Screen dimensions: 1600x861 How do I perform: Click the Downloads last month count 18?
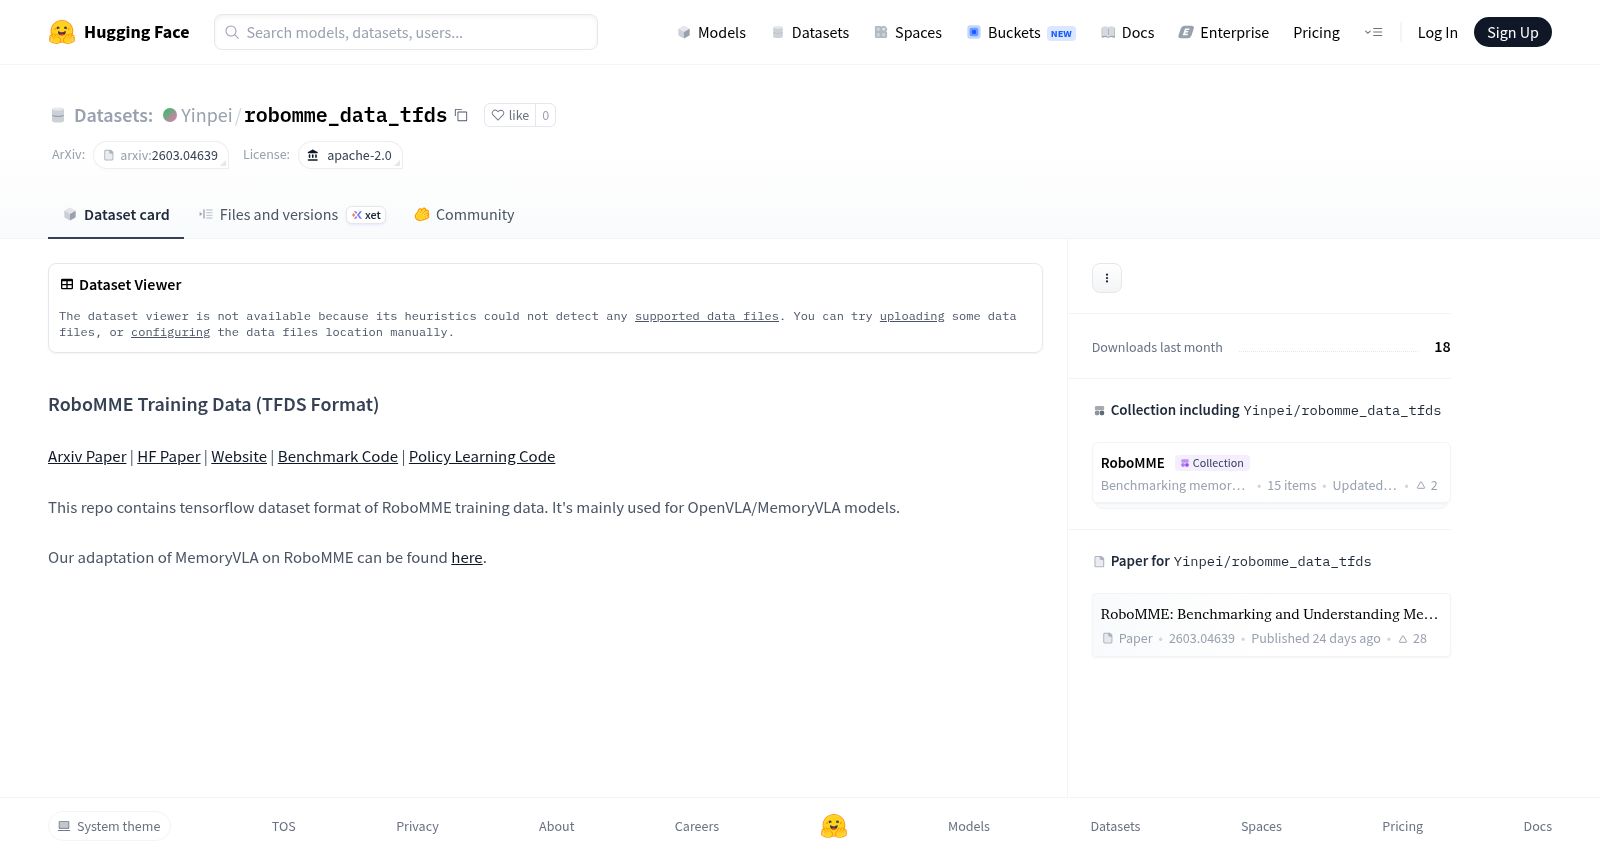tap(1442, 347)
